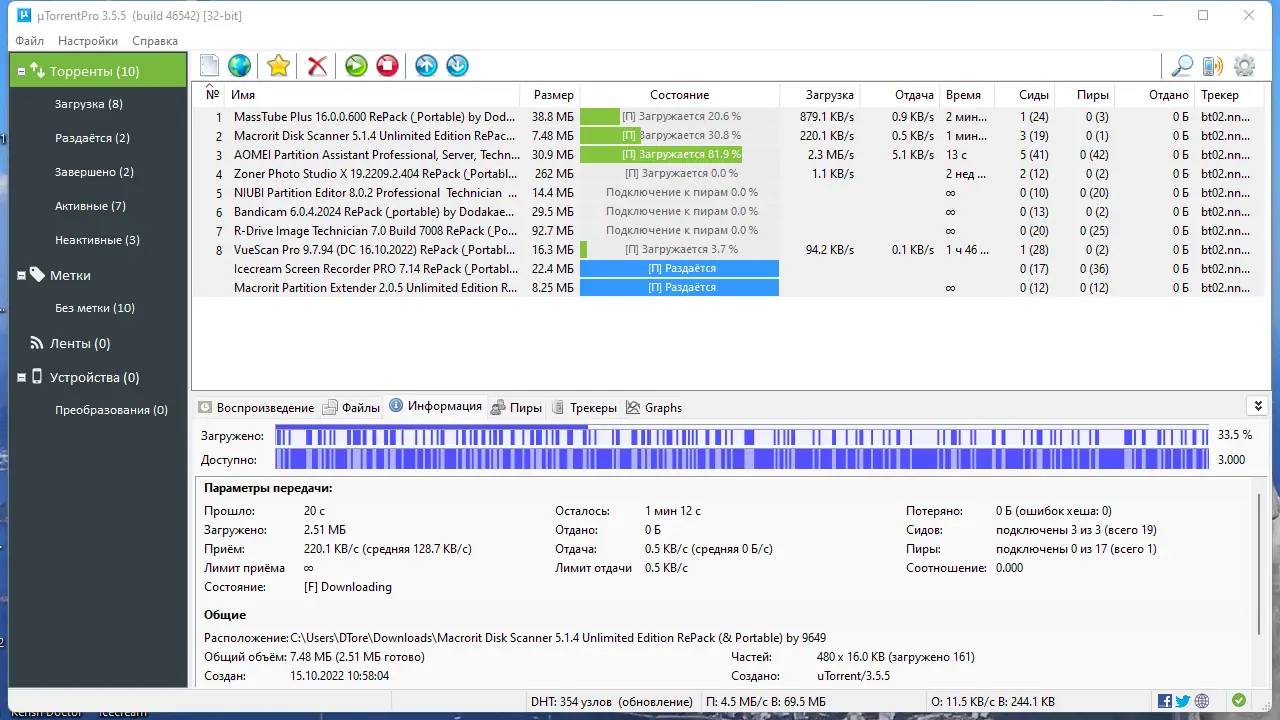The image size is (1280, 720).
Task: Sort the list by the Время column header
Action: tap(968, 95)
